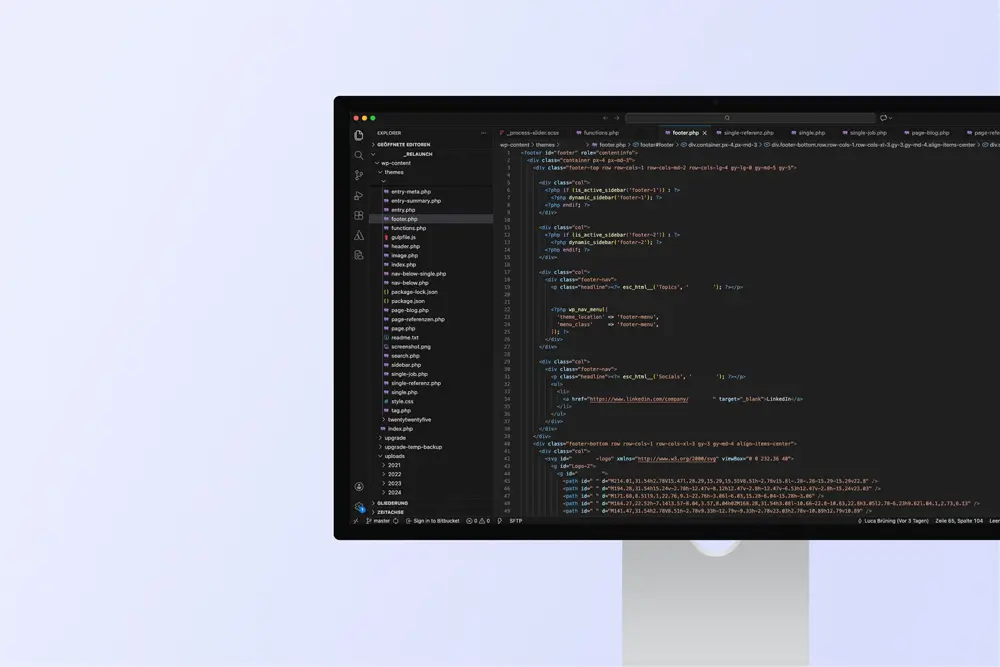This screenshot has height=667, width=1000.
Task: Open the Run and Debug view
Action: click(359, 195)
